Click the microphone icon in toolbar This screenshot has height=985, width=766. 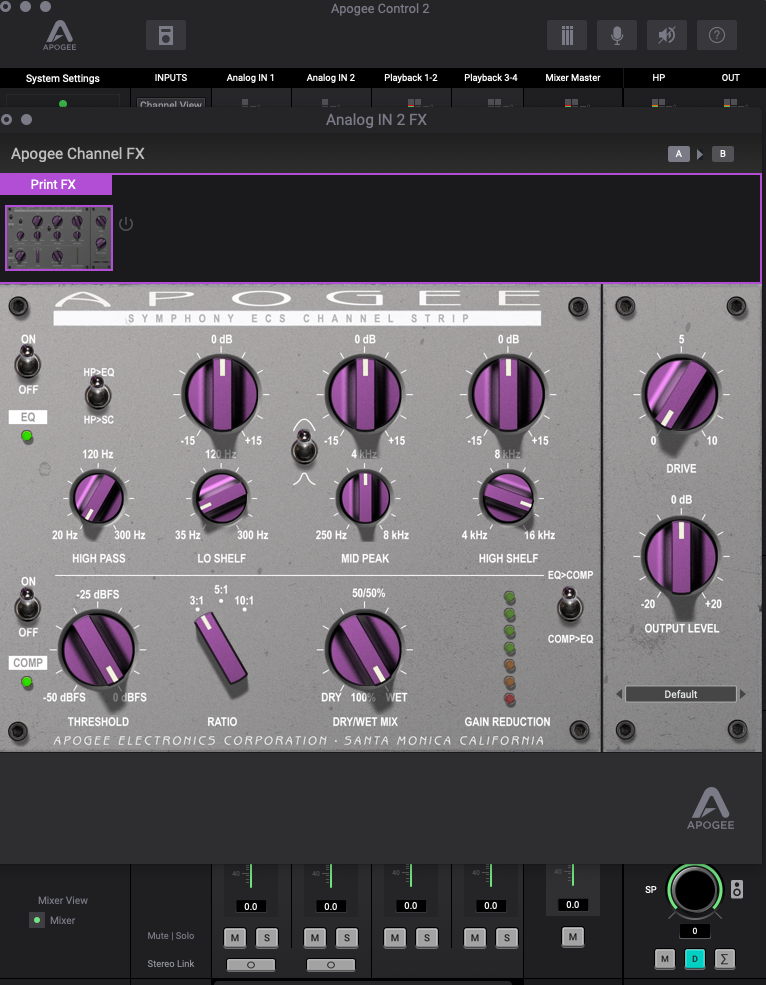point(617,35)
